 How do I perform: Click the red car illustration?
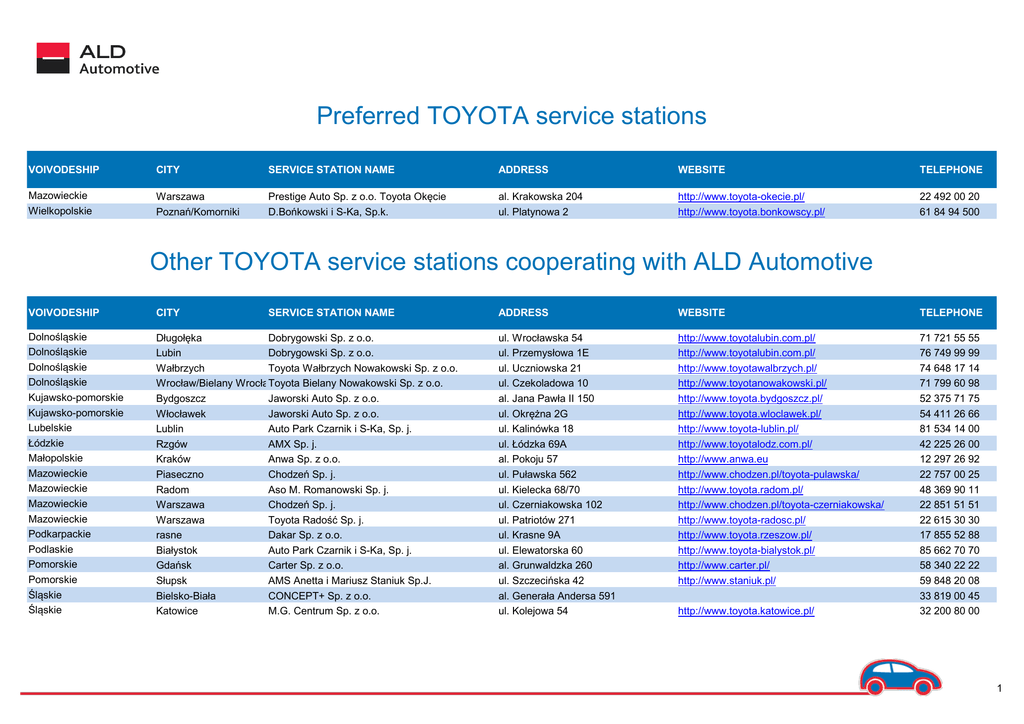tap(898, 677)
